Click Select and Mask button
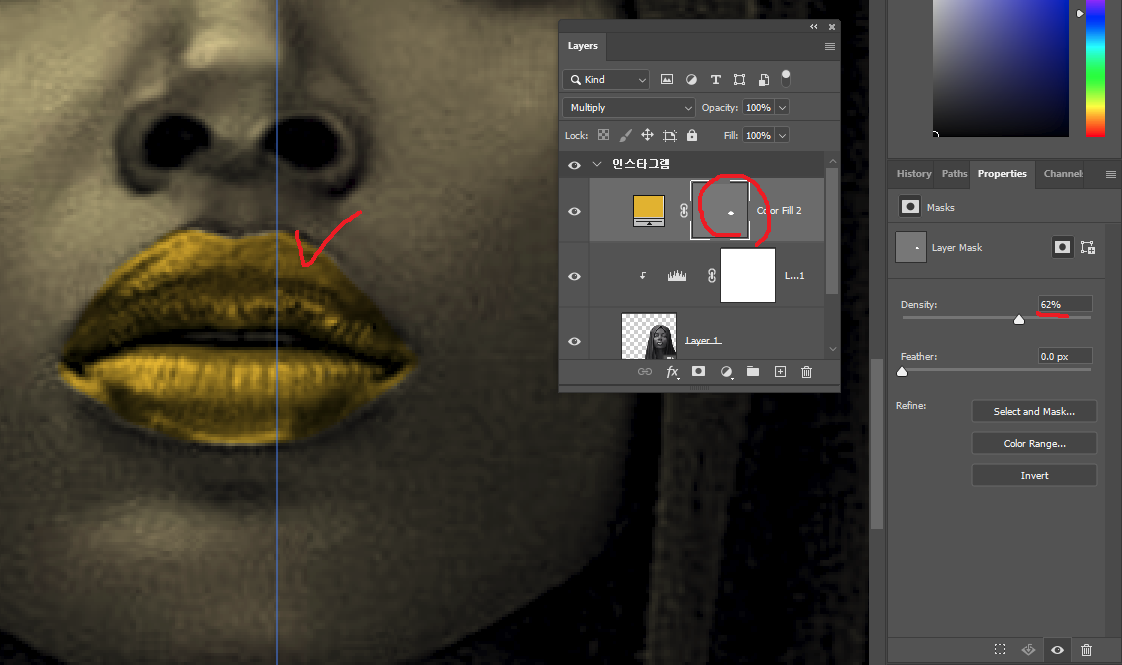 [x=1034, y=412]
